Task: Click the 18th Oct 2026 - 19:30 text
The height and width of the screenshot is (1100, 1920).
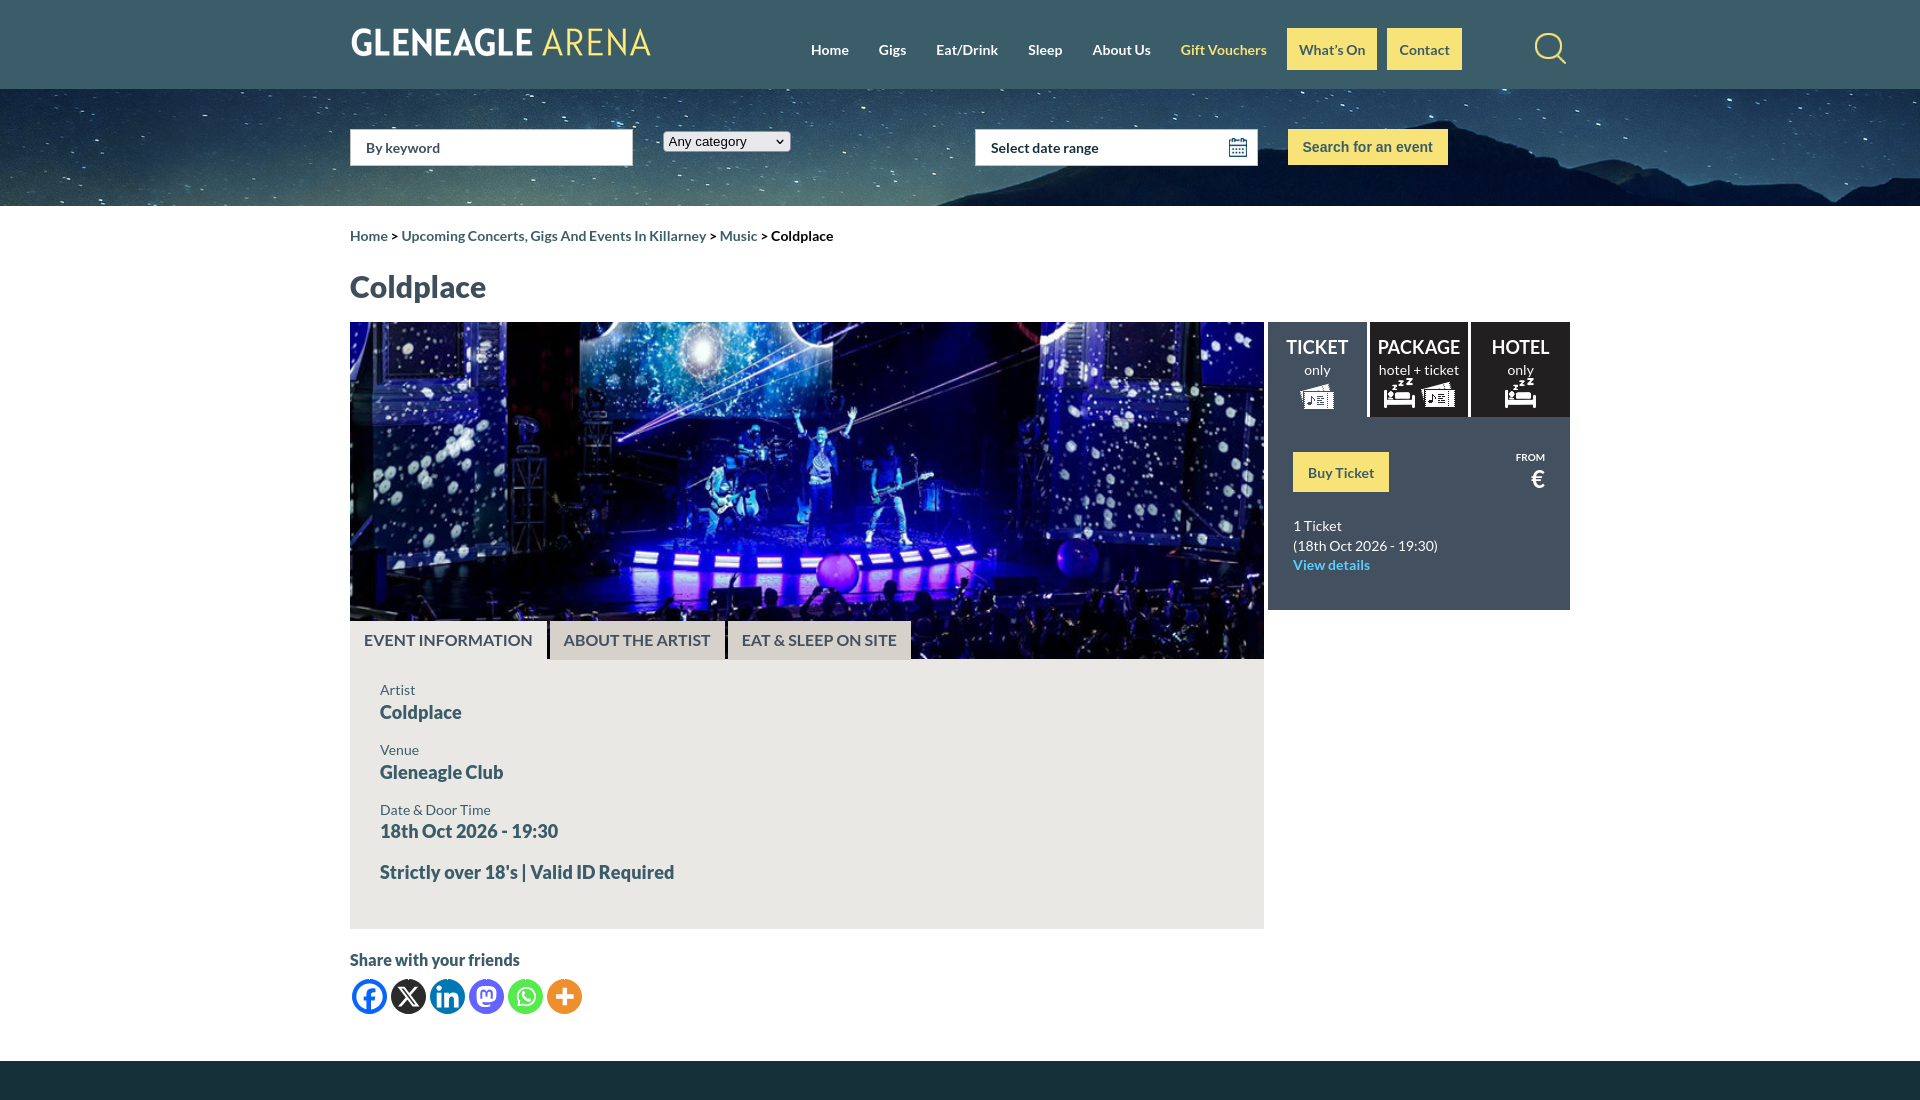Action: point(469,831)
